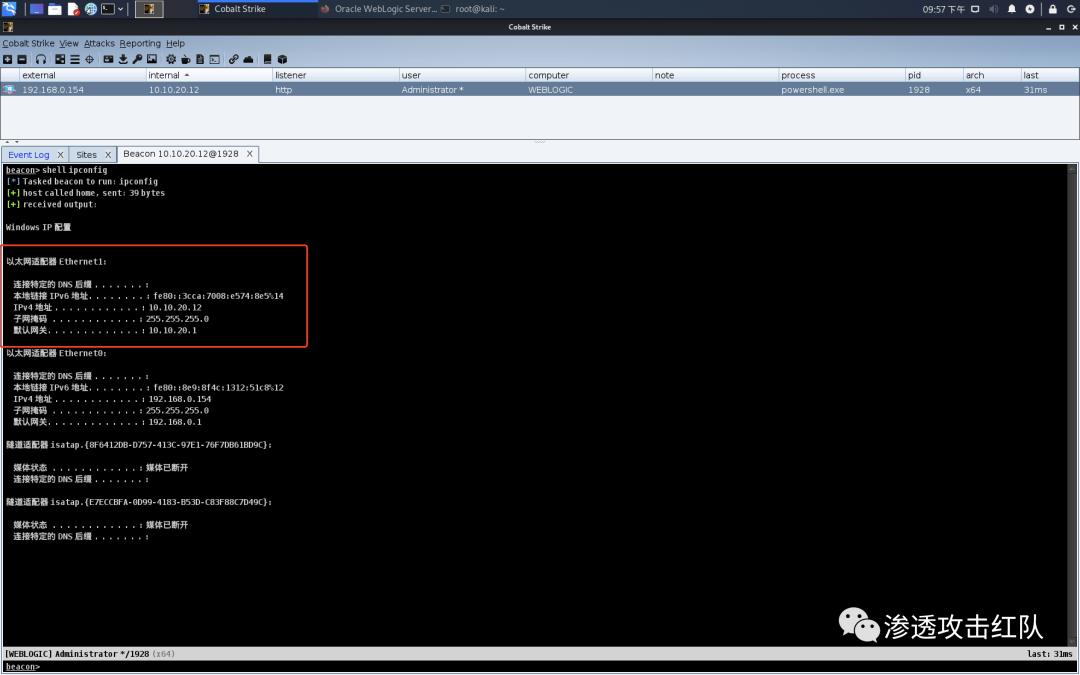This screenshot has width=1080, height=675.
Task: Open the Help menu
Action: pyautogui.click(x=175, y=43)
